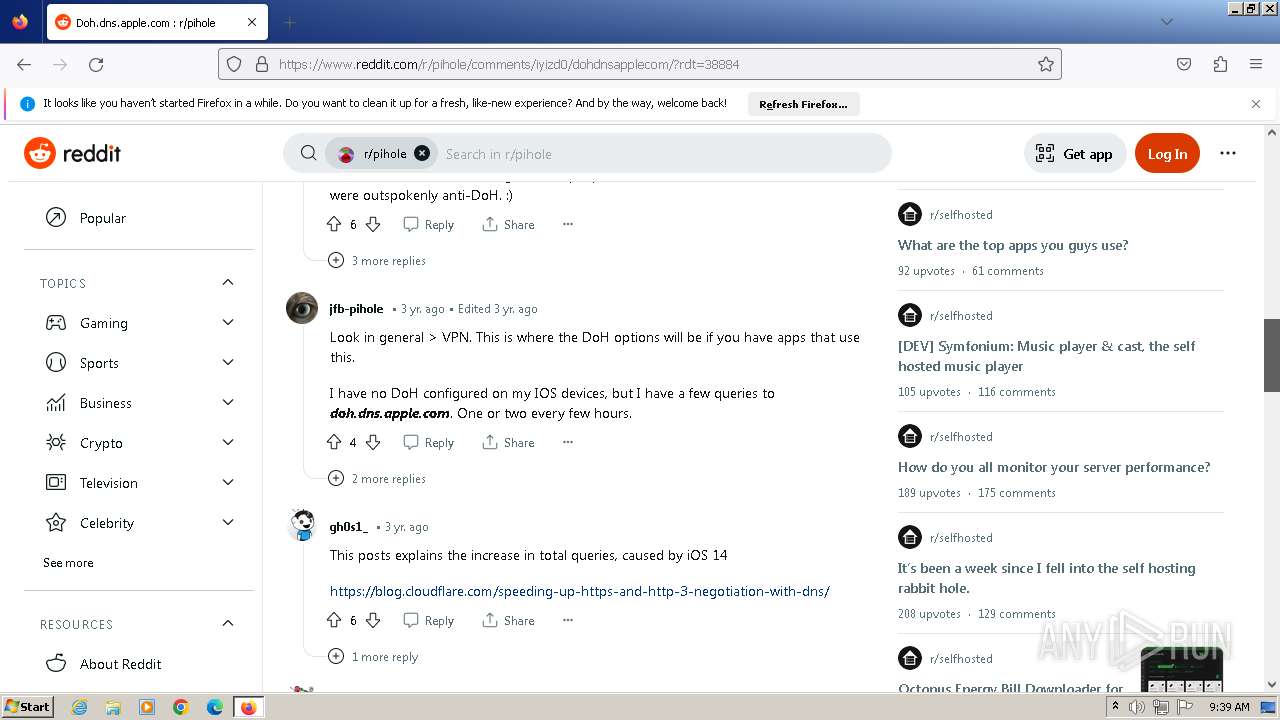1280x720 pixels.
Task: Expand 2 more replies
Action: pyautogui.click(x=377, y=479)
